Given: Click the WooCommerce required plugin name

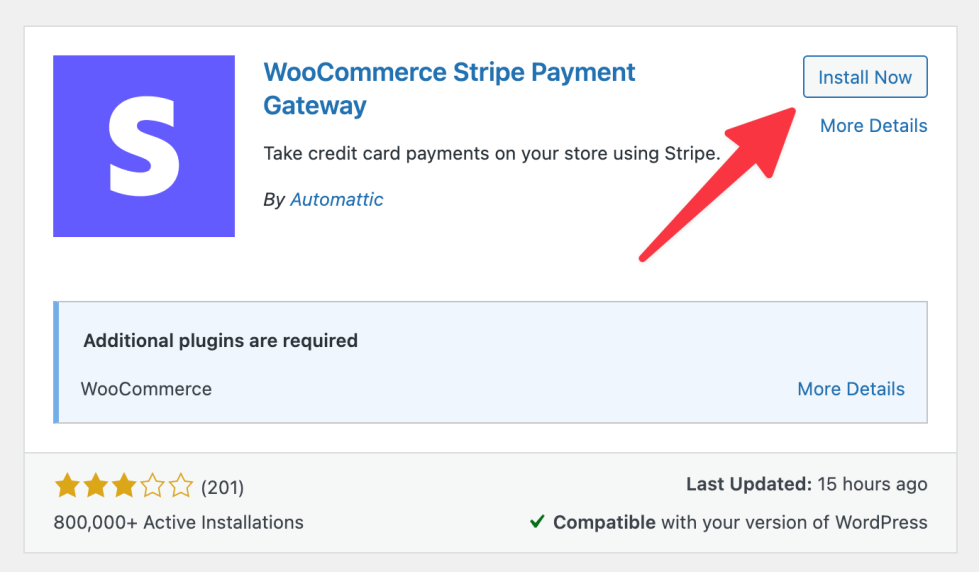Looking at the screenshot, I should [x=146, y=389].
